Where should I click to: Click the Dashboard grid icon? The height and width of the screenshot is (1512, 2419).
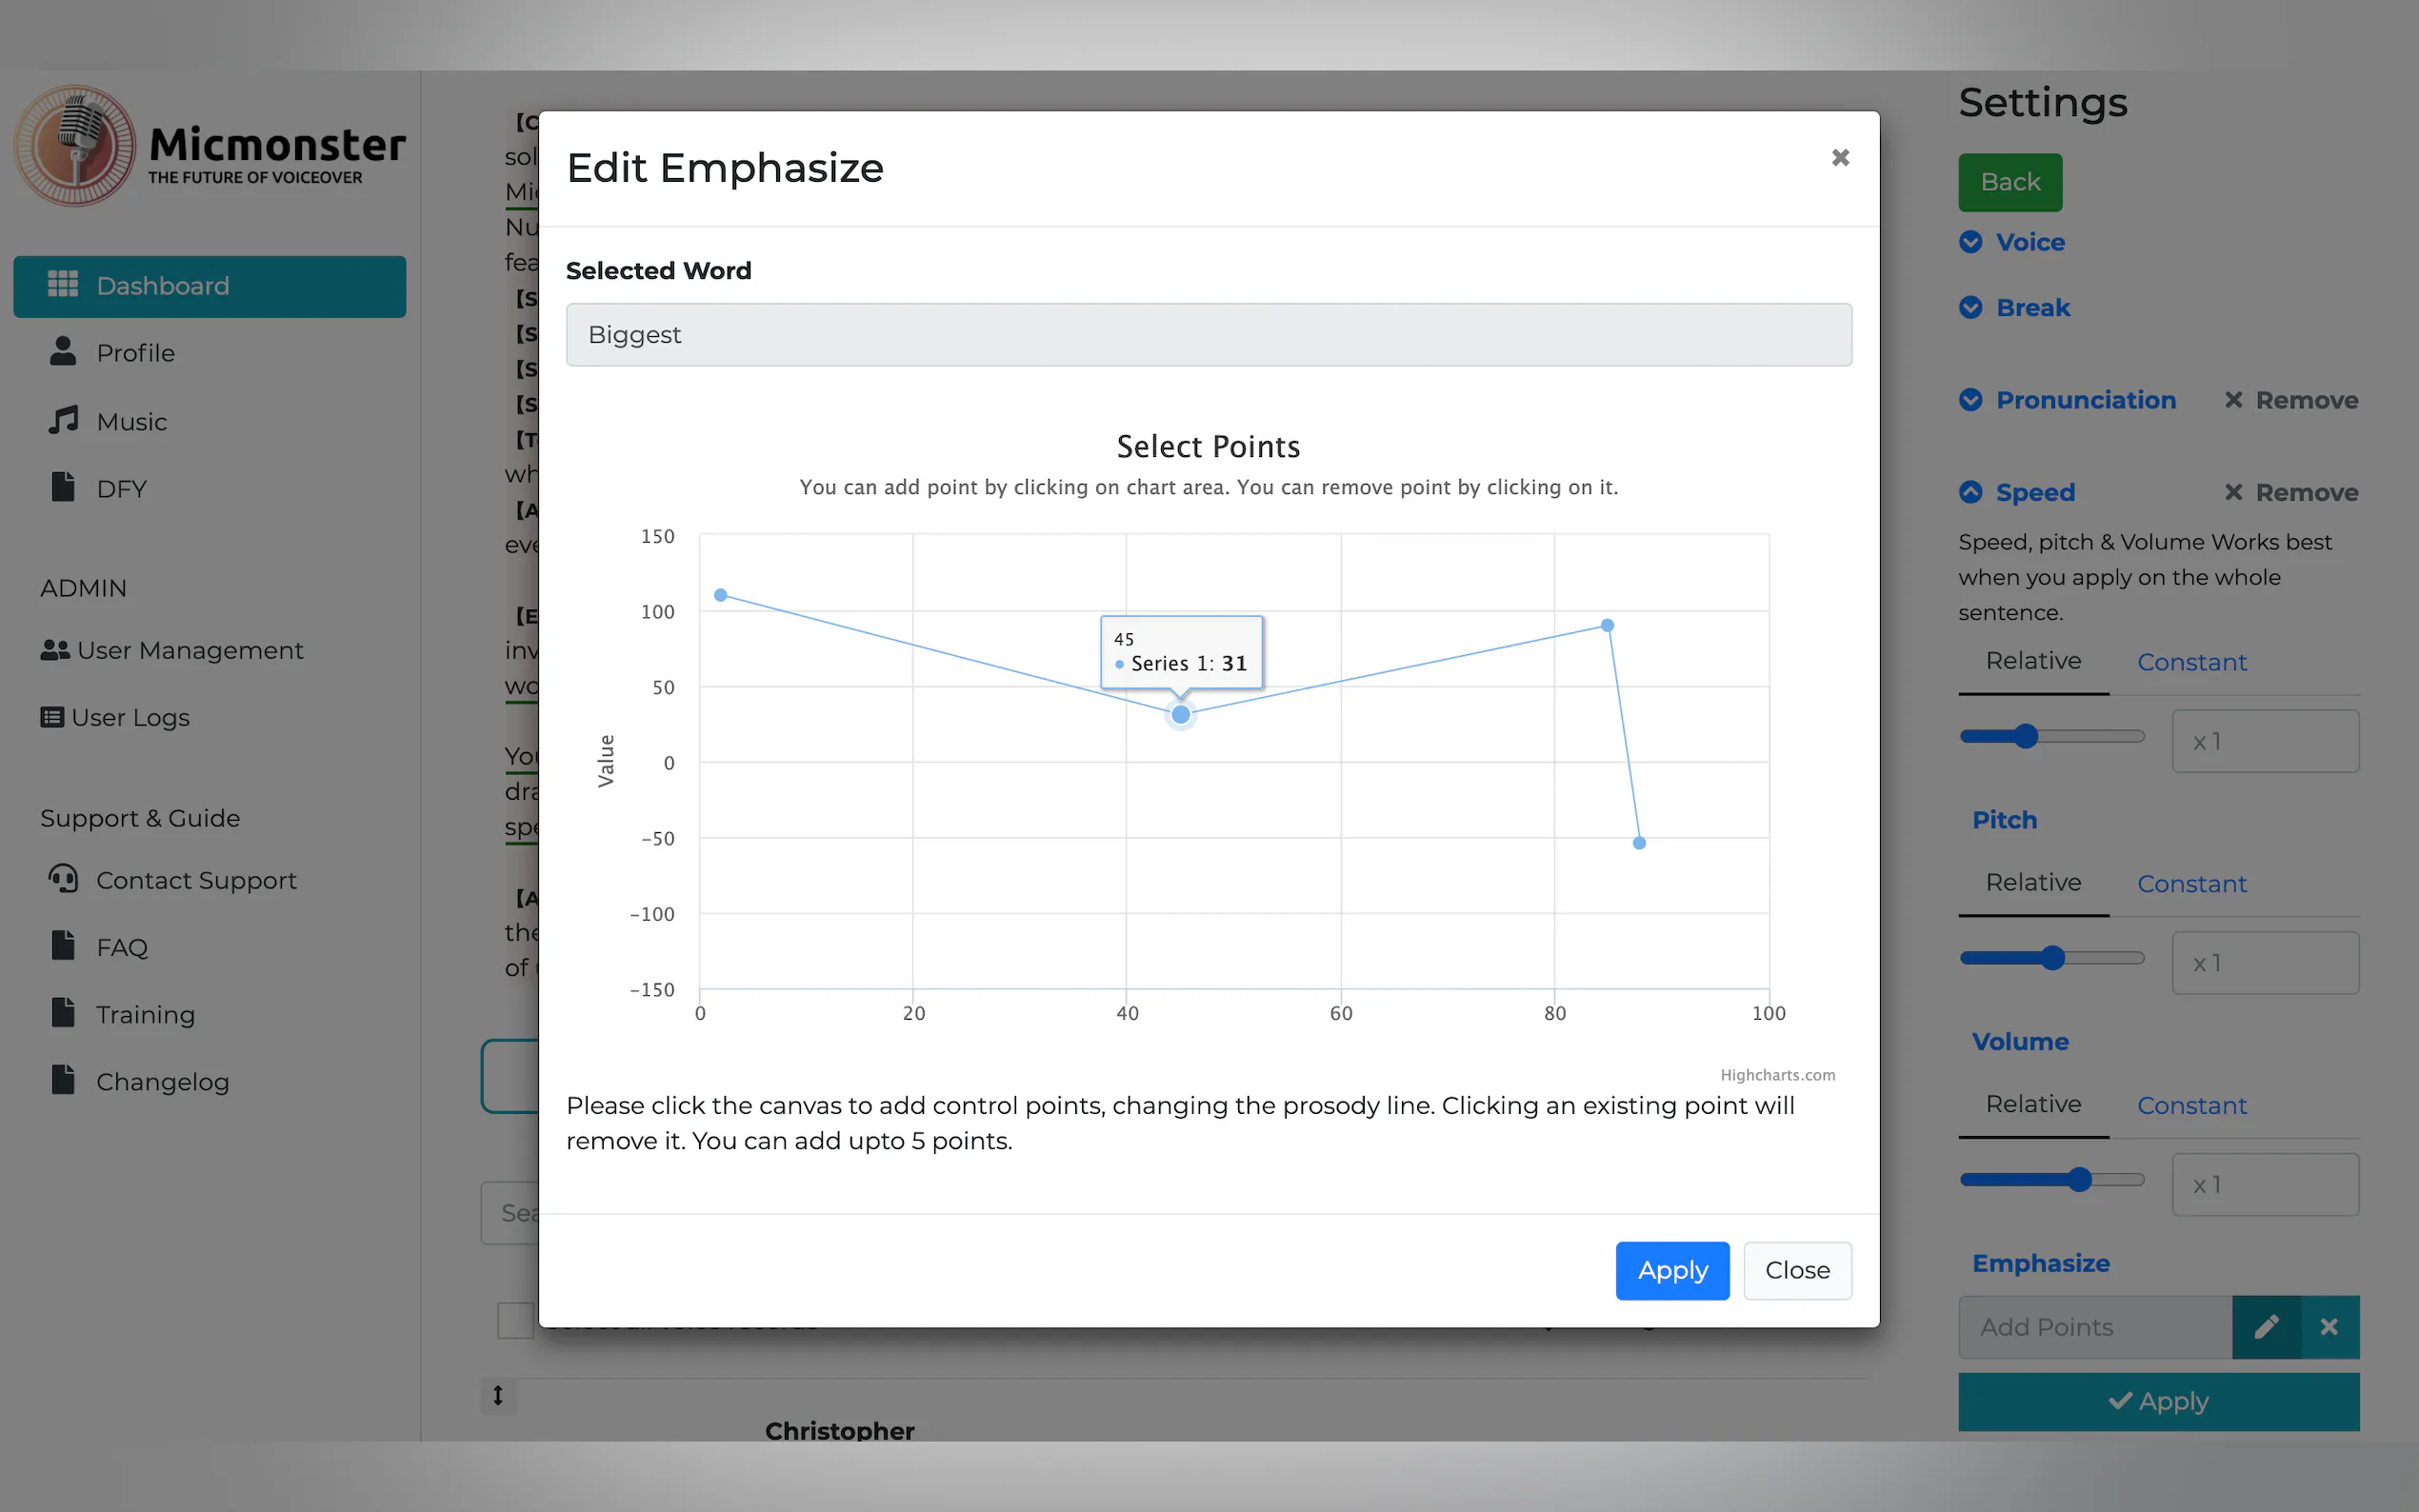pyautogui.click(x=63, y=285)
